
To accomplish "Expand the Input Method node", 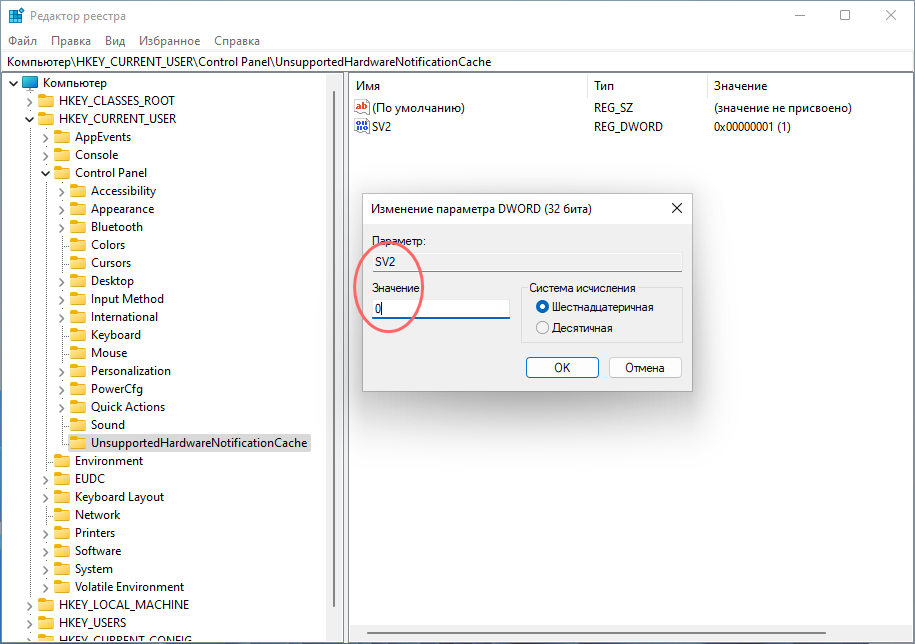I will [x=61, y=300].
